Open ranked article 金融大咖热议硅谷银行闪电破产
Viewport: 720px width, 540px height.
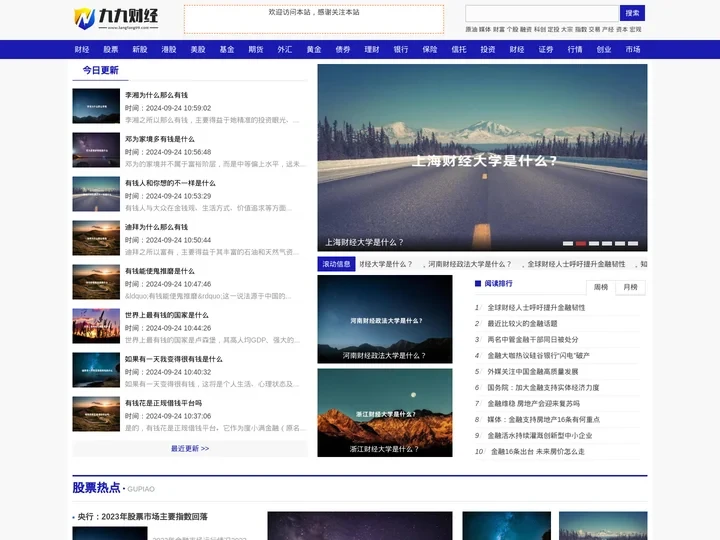(x=538, y=356)
